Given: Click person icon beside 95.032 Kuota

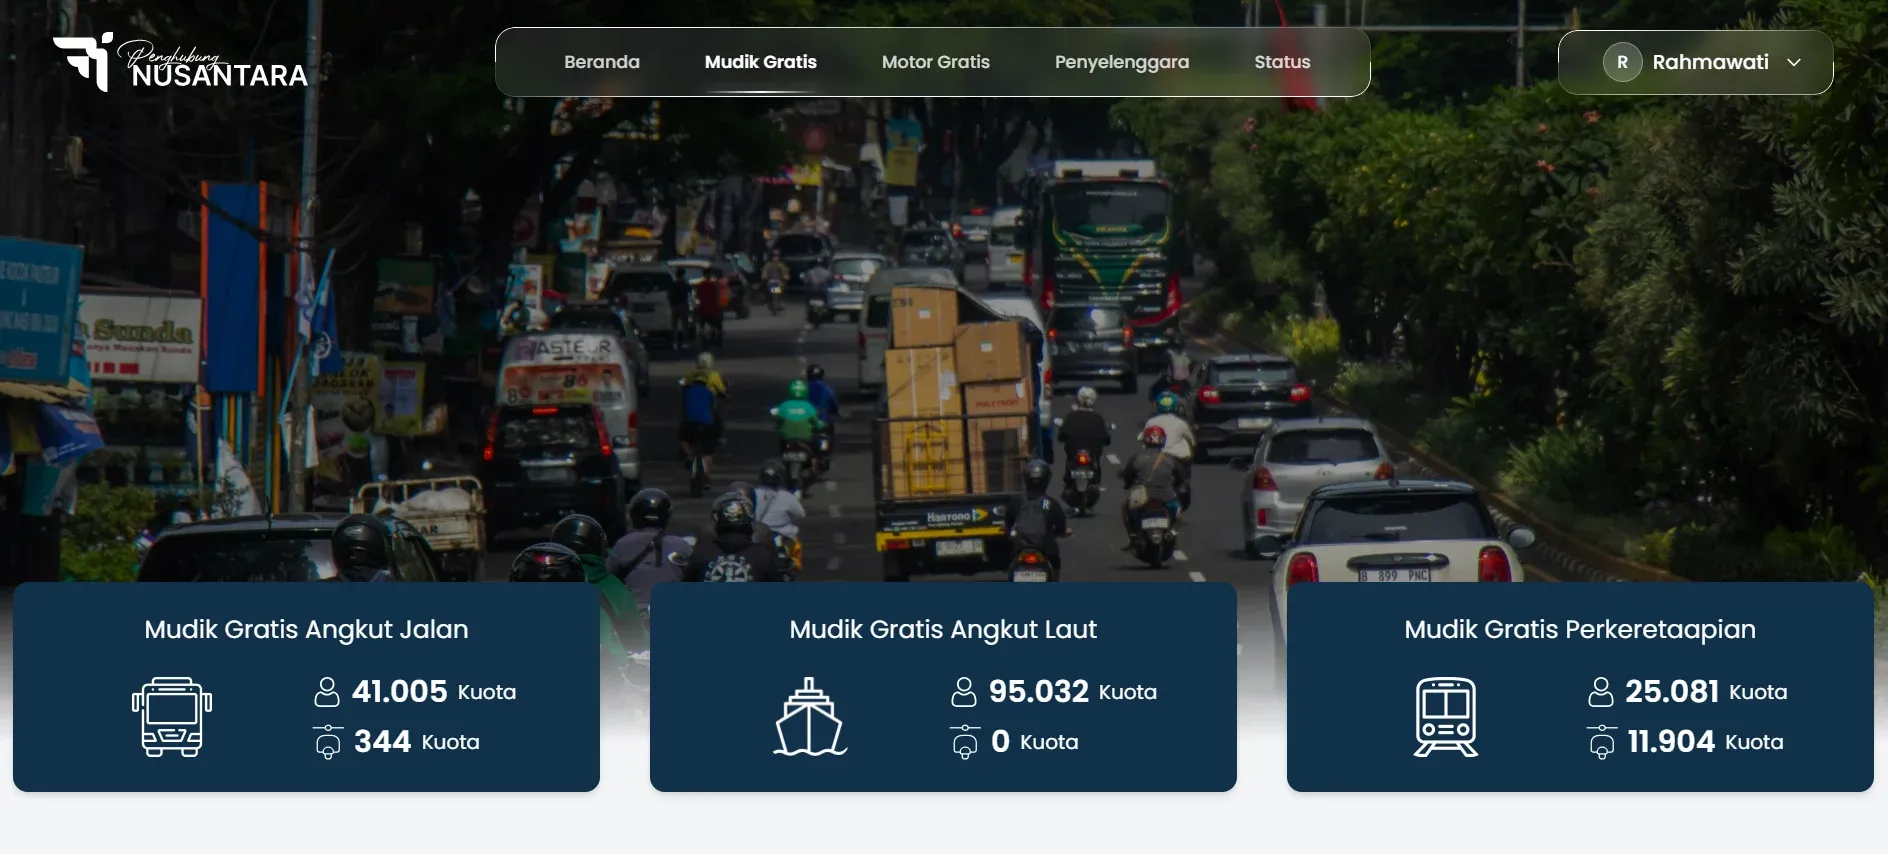Looking at the screenshot, I should [x=964, y=692].
